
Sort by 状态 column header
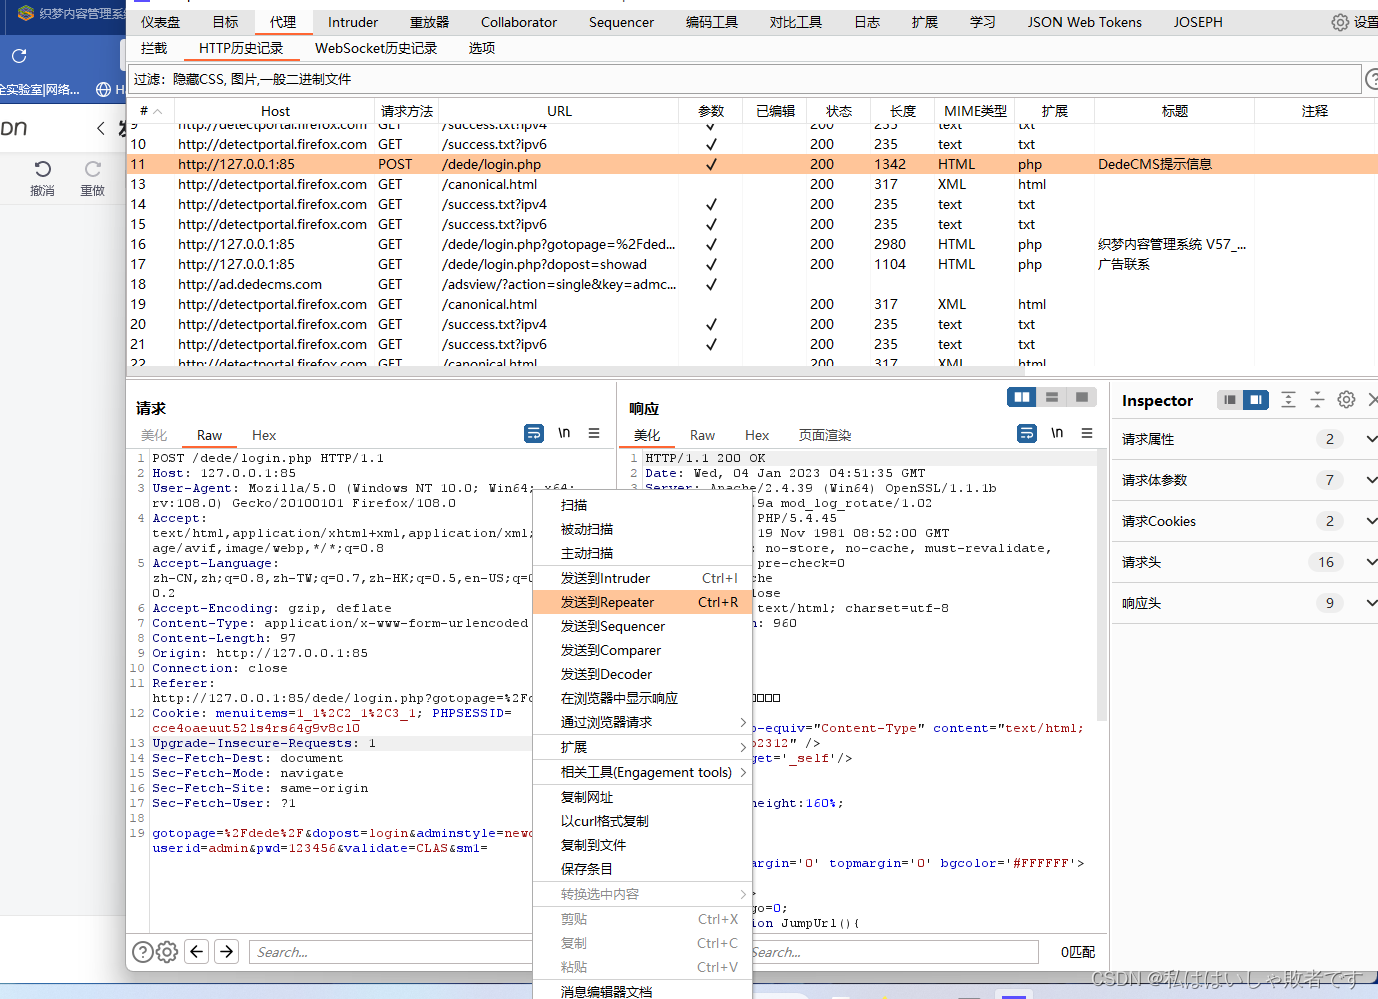coord(839,111)
